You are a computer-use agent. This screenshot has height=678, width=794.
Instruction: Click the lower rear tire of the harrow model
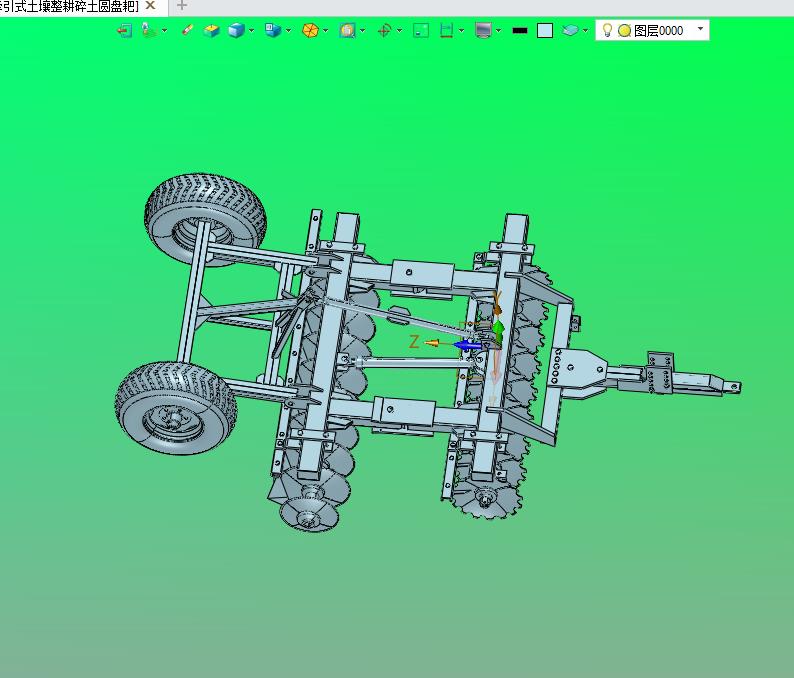click(x=176, y=408)
